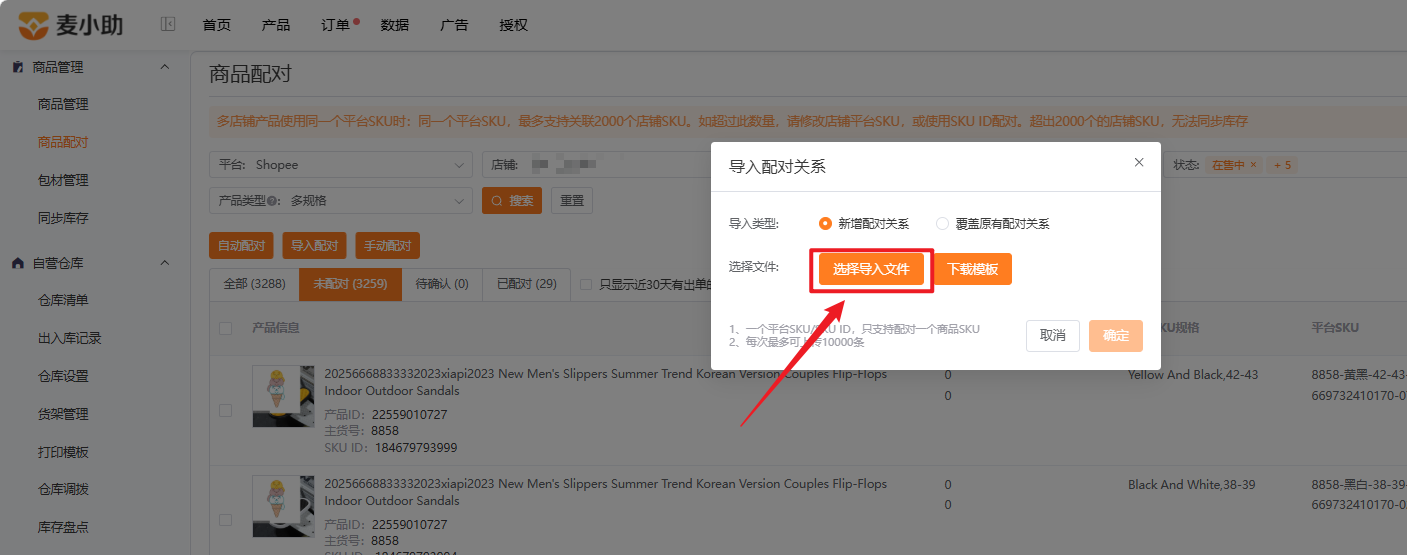Screen dimensions: 1407x555
Task: Click the 手动配对 button
Action: tap(388, 246)
